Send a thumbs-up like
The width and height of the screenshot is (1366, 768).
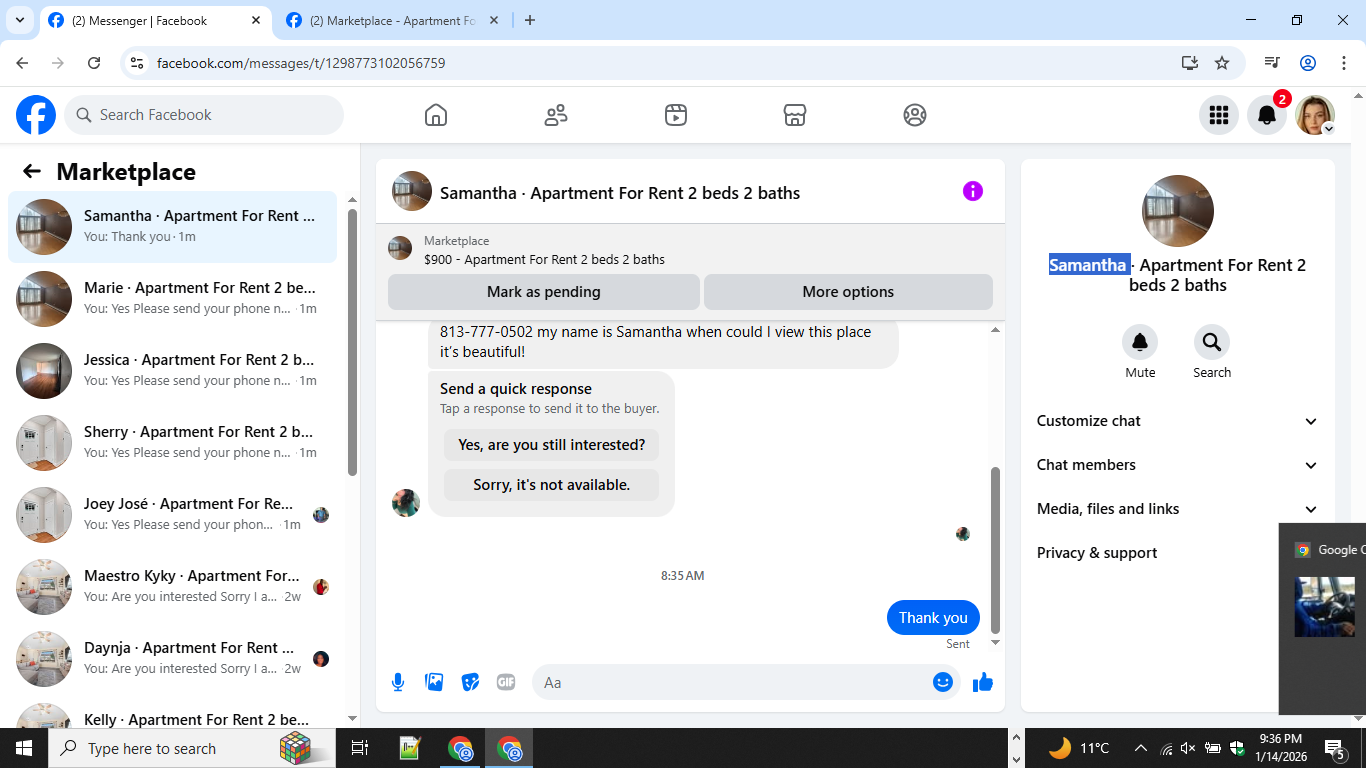983,682
